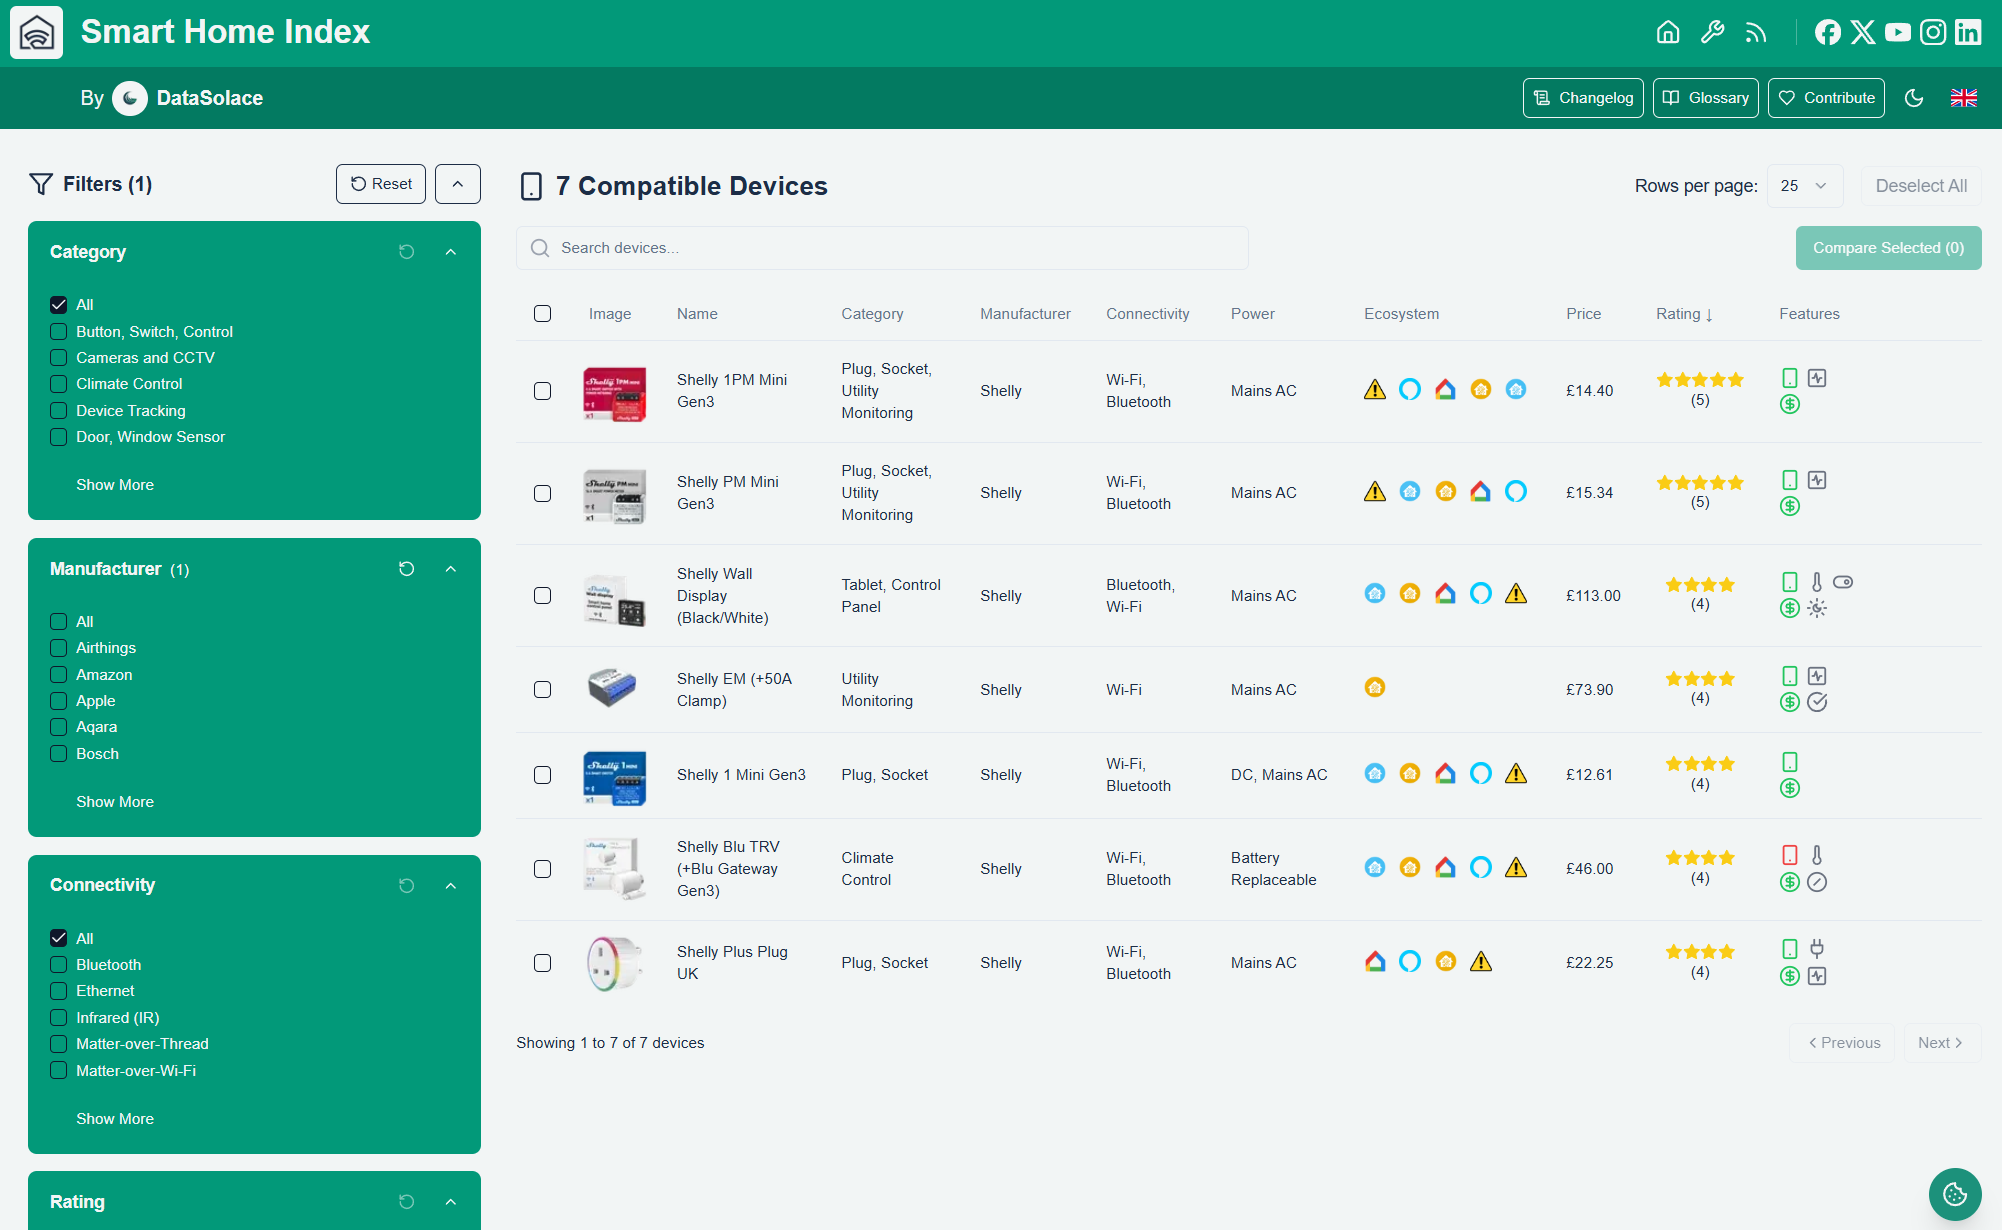Select the Shelly Wall Display row checkbox
This screenshot has height=1230, width=2002.
pyautogui.click(x=542, y=596)
